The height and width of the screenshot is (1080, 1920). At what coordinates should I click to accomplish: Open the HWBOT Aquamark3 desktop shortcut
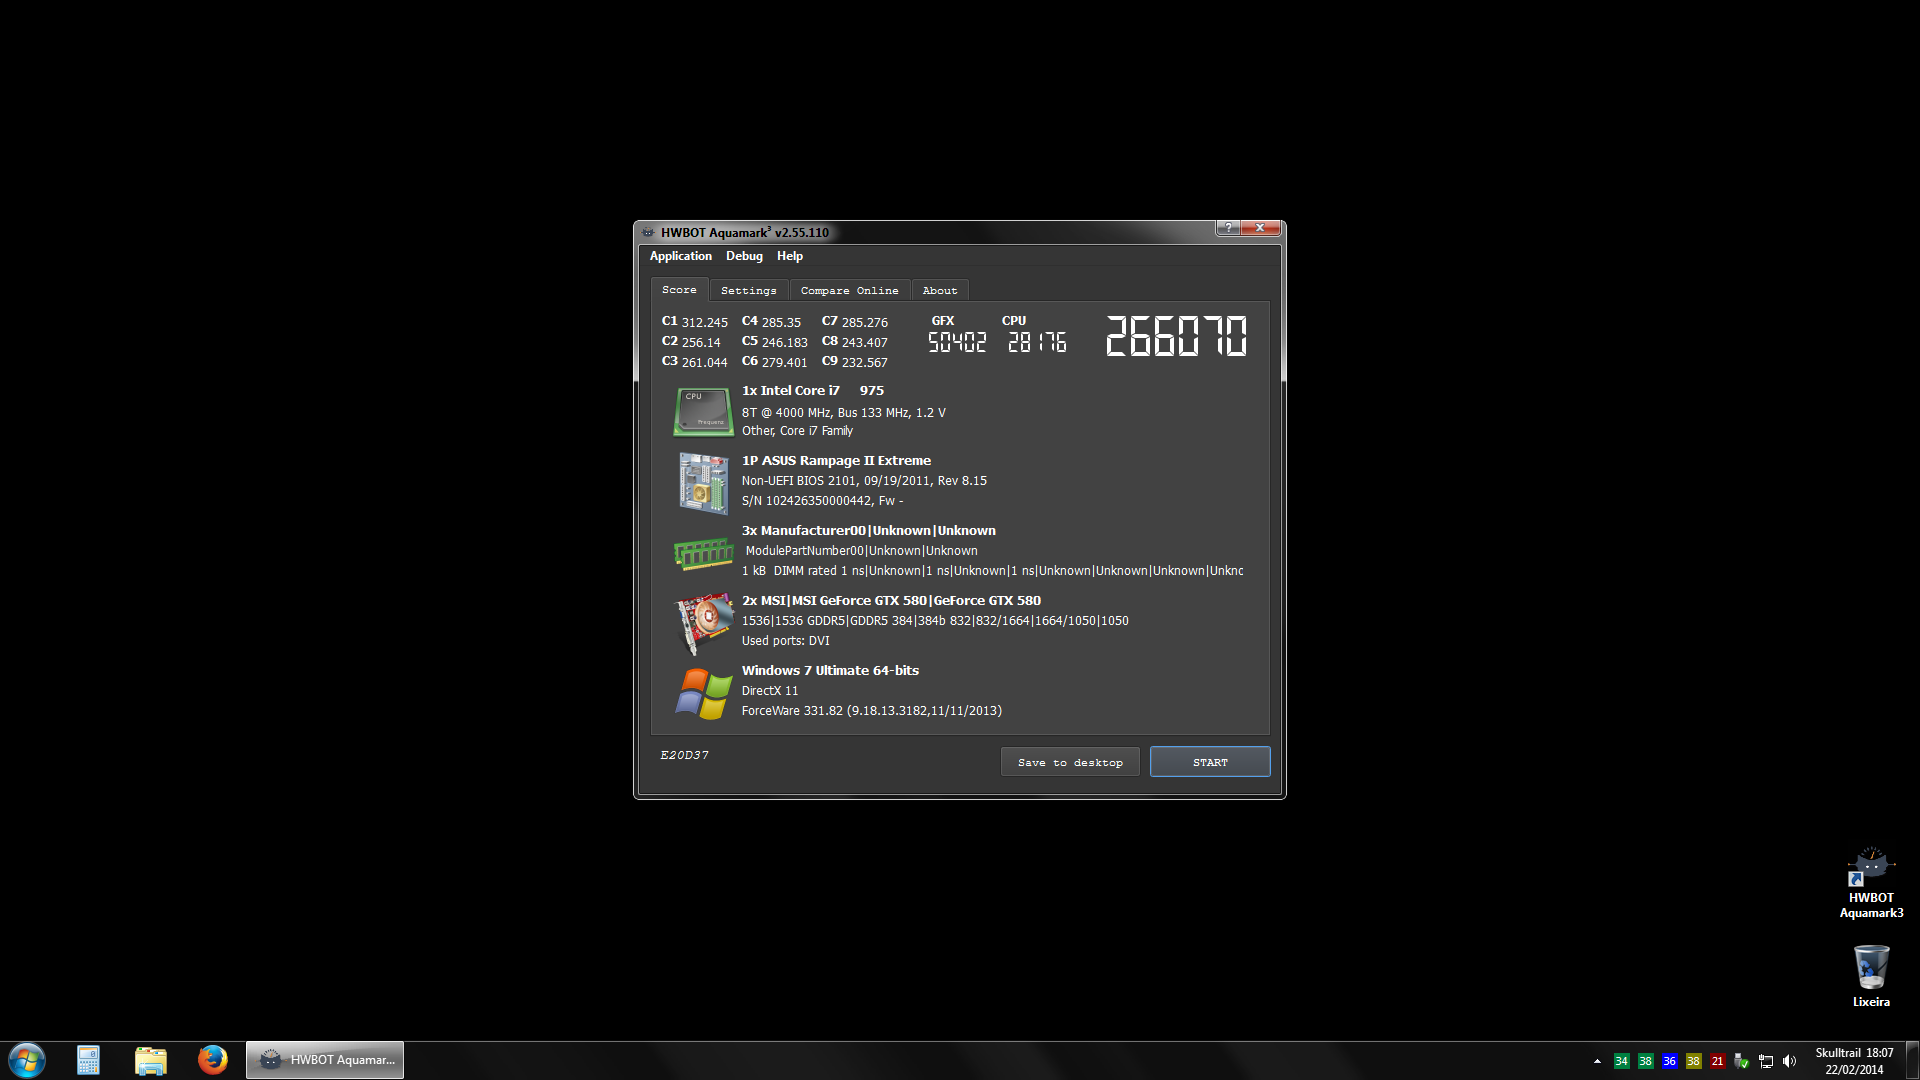(1871, 884)
